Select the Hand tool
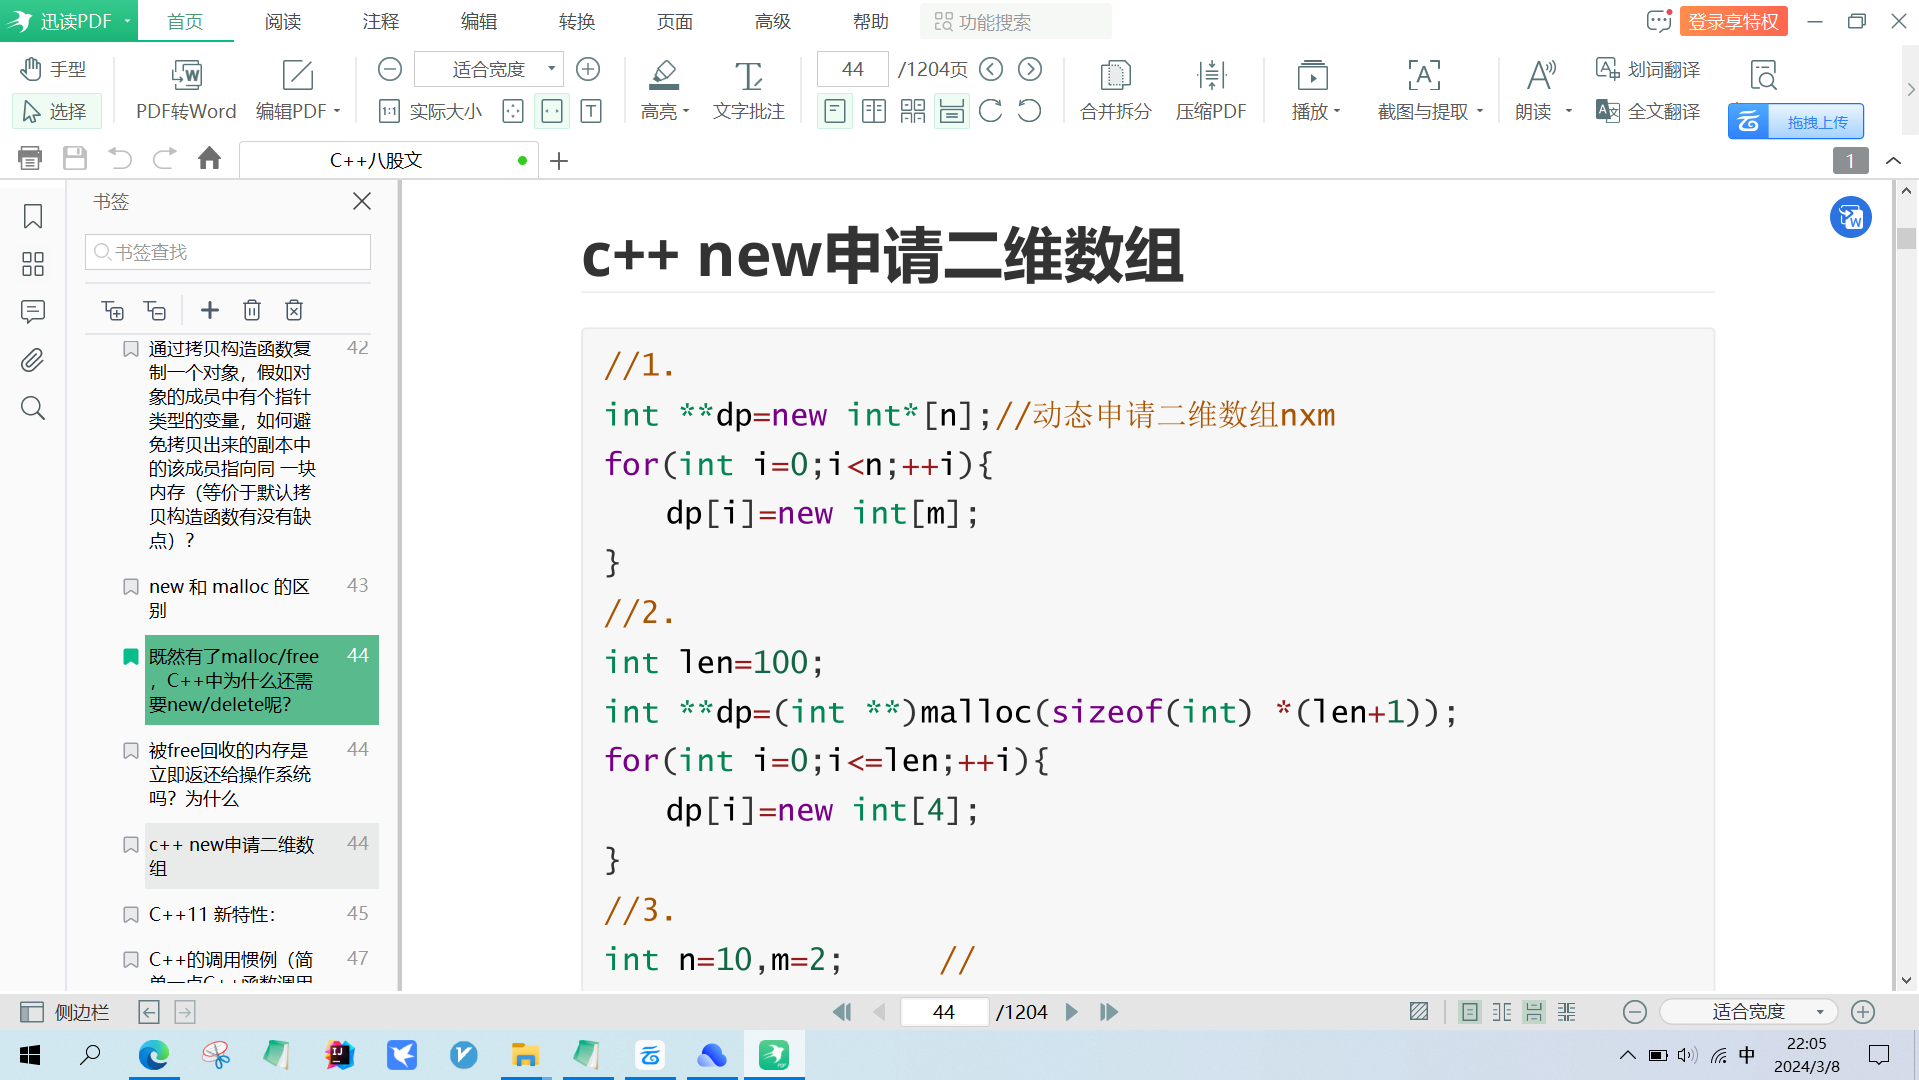The height and width of the screenshot is (1080, 1919). (54, 69)
